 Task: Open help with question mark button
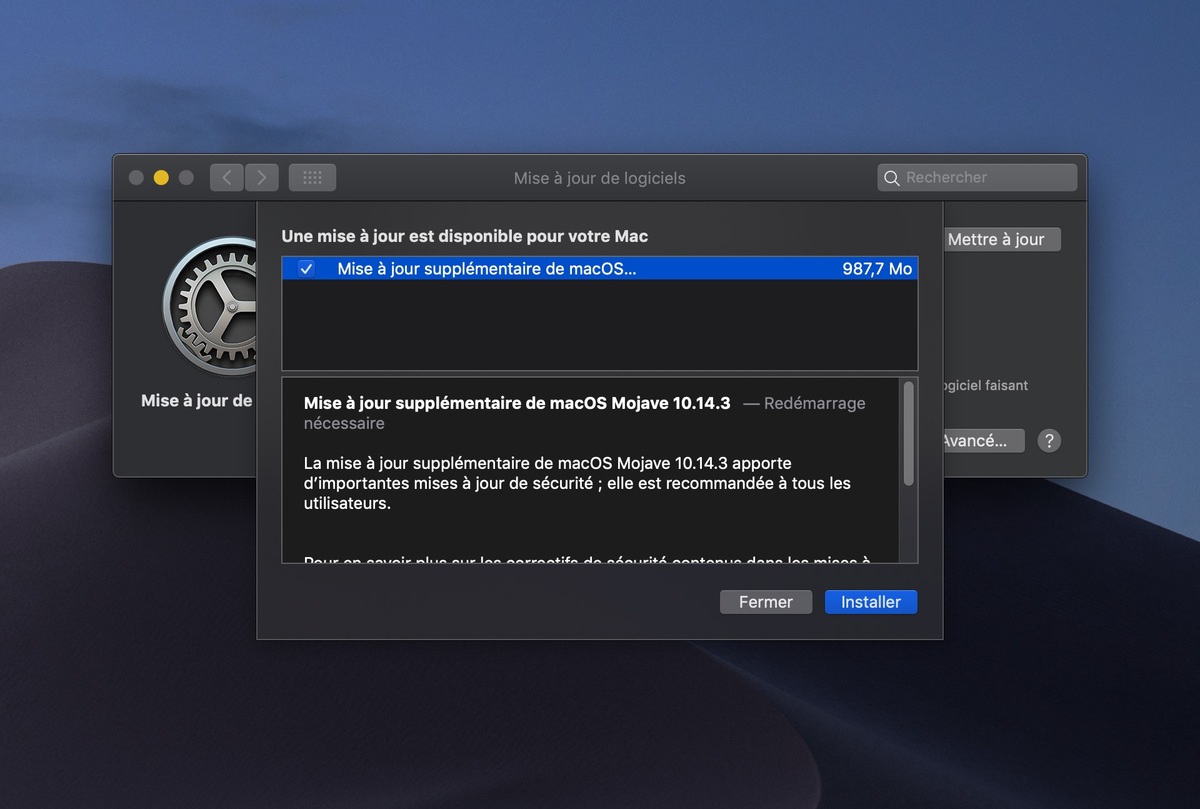(1048, 440)
